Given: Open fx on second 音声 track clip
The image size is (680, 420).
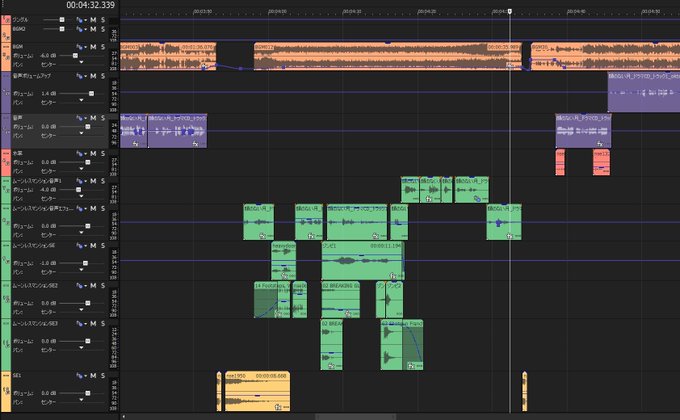Looking at the screenshot, I should [195, 143].
